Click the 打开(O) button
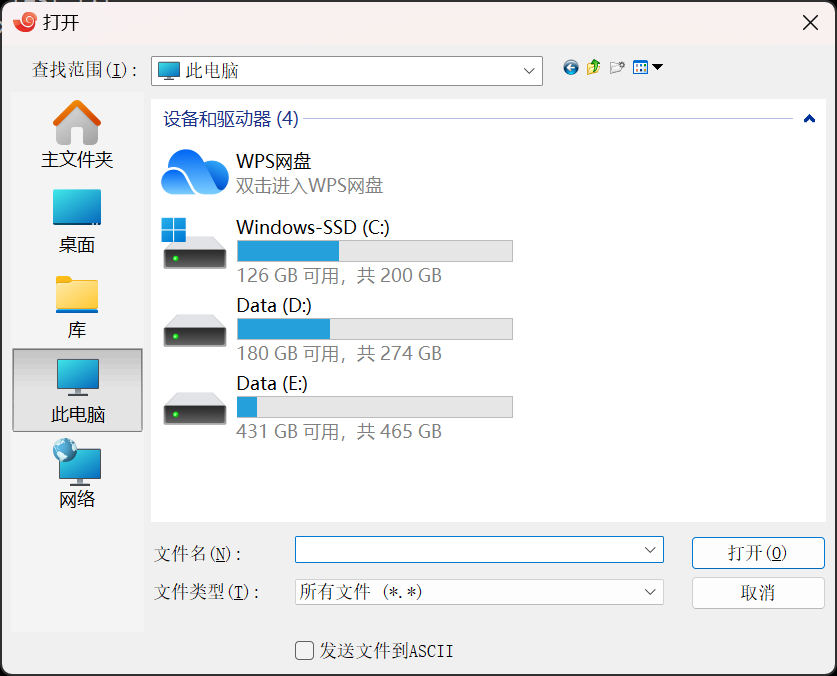This screenshot has height=676, width=837. click(758, 553)
